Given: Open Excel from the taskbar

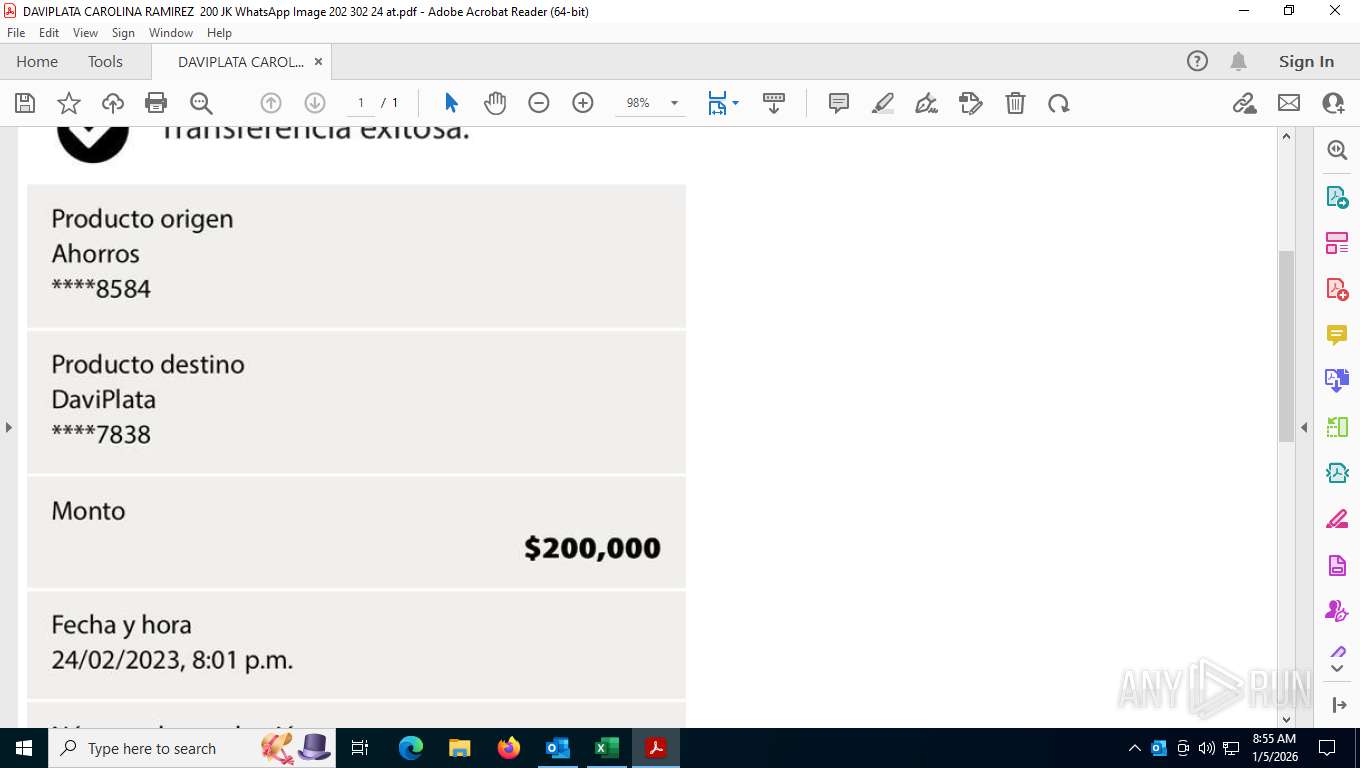Looking at the screenshot, I should 607,748.
